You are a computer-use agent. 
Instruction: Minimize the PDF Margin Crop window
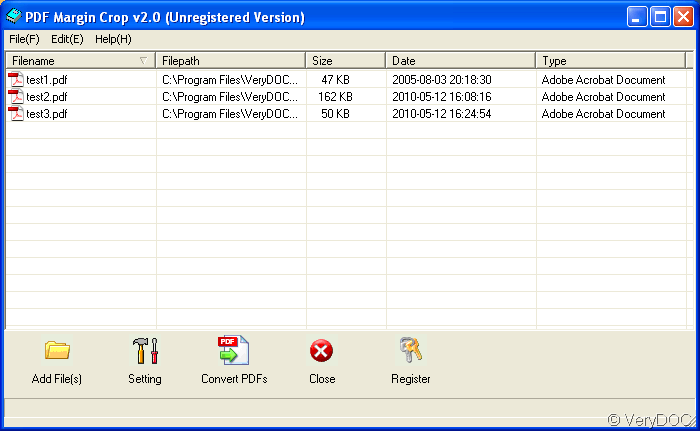[x=637, y=17]
